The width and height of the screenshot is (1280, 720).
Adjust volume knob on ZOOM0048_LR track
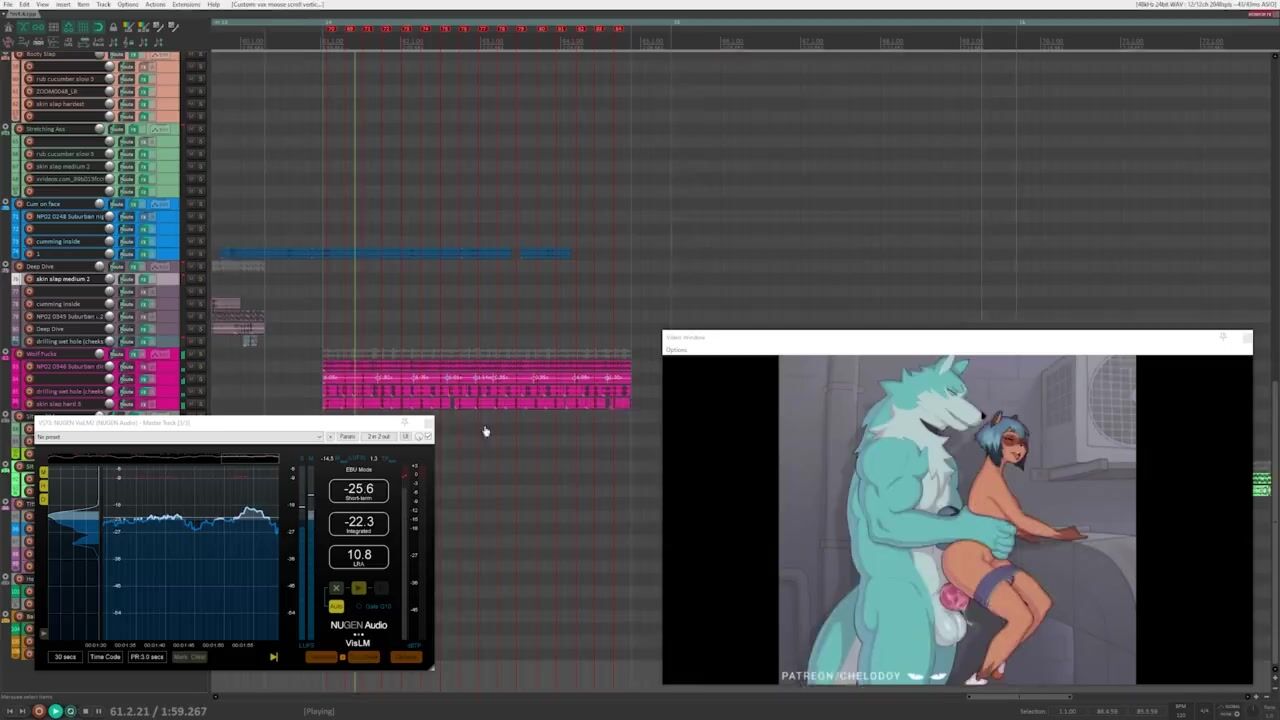coord(109,91)
